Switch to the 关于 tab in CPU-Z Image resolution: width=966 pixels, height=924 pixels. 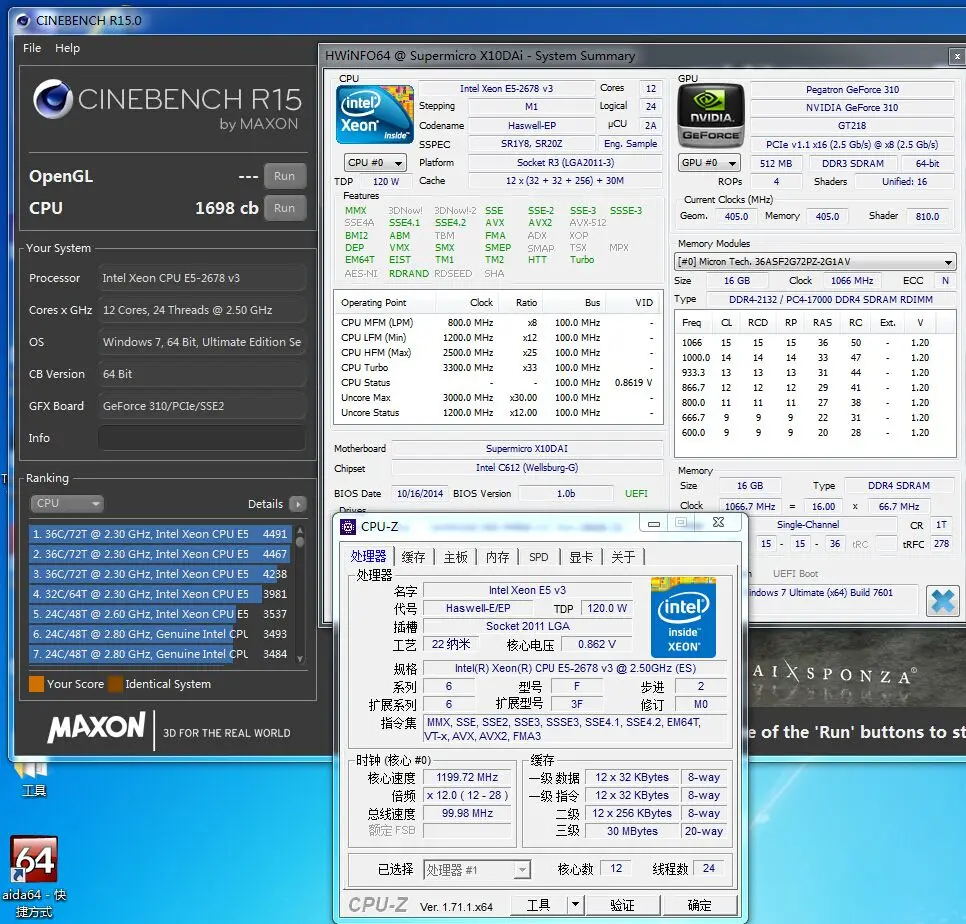point(623,557)
